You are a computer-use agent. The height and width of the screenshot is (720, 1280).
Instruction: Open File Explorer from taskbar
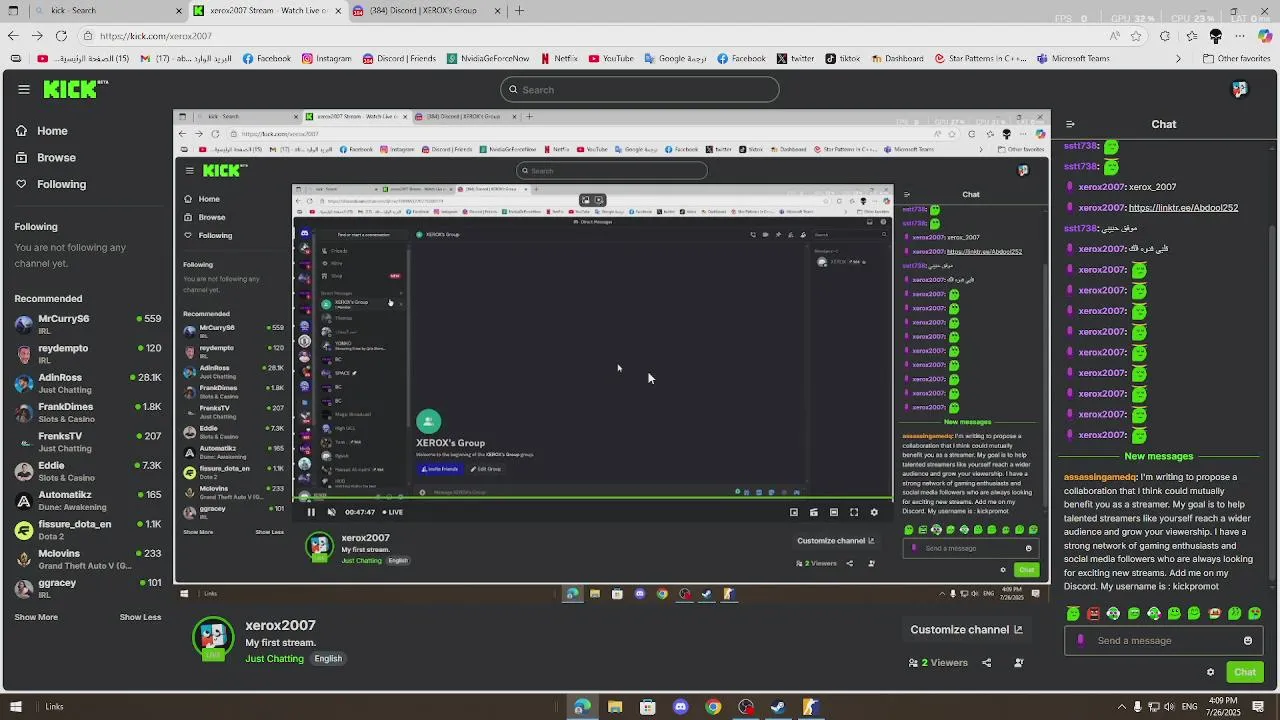point(615,707)
